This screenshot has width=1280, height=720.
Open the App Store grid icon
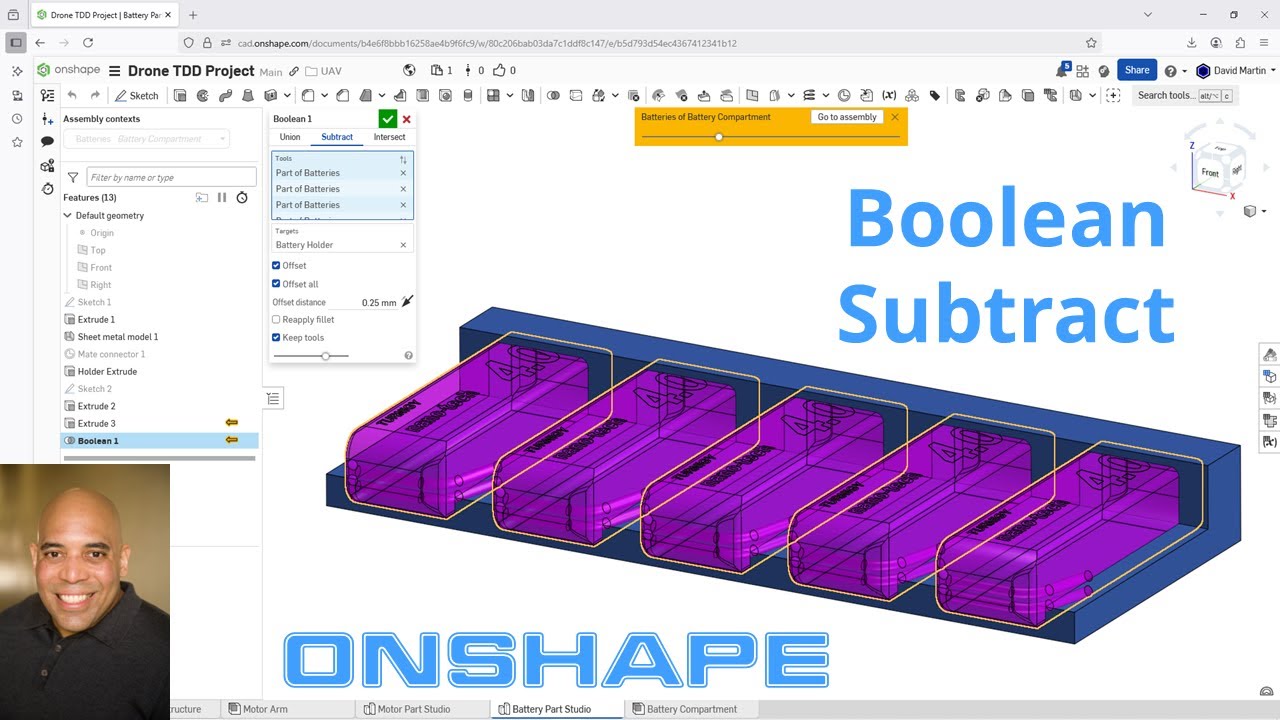[x=1083, y=71]
